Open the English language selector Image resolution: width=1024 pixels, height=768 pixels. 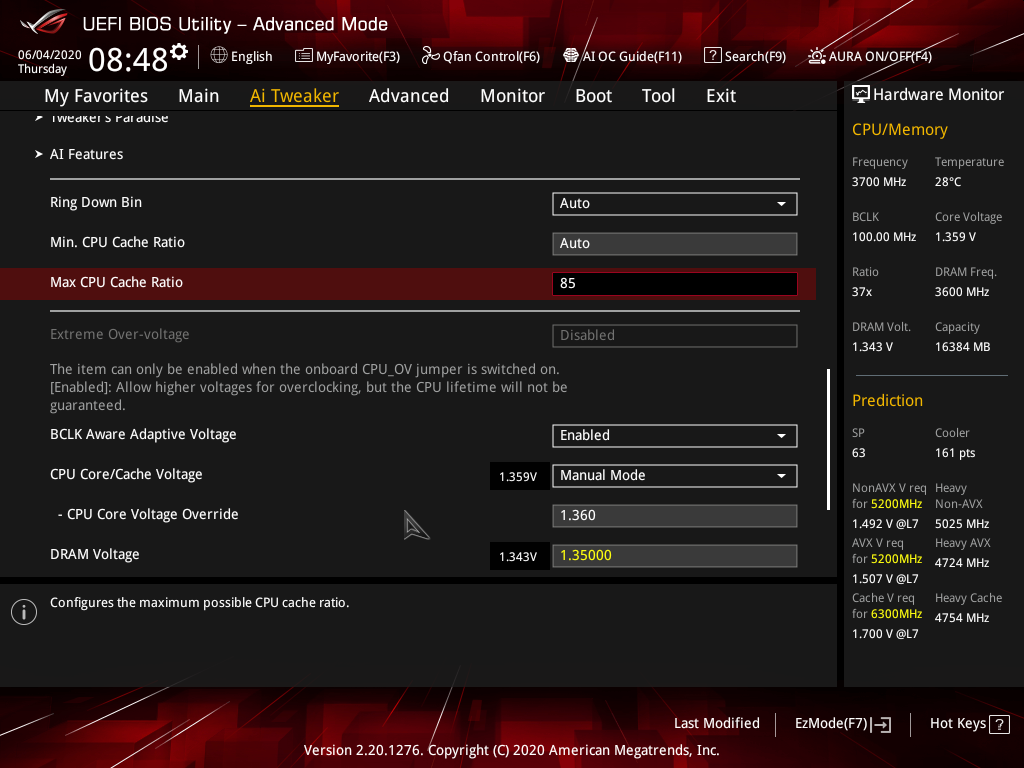pyautogui.click(x=241, y=56)
